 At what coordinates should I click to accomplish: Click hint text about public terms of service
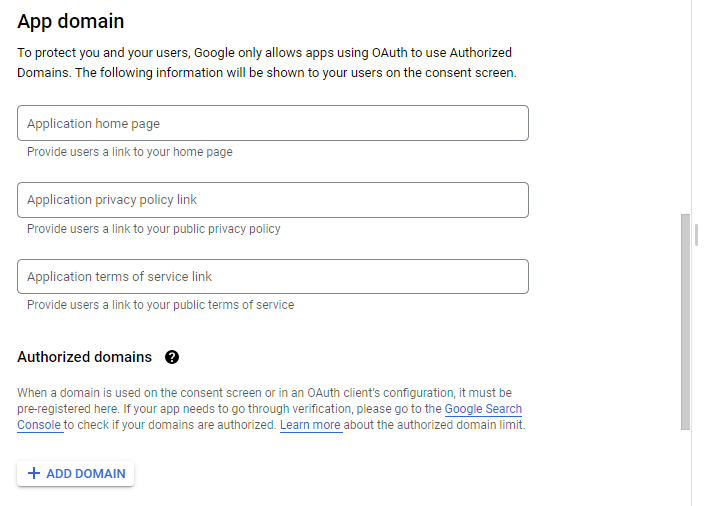tap(161, 305)
